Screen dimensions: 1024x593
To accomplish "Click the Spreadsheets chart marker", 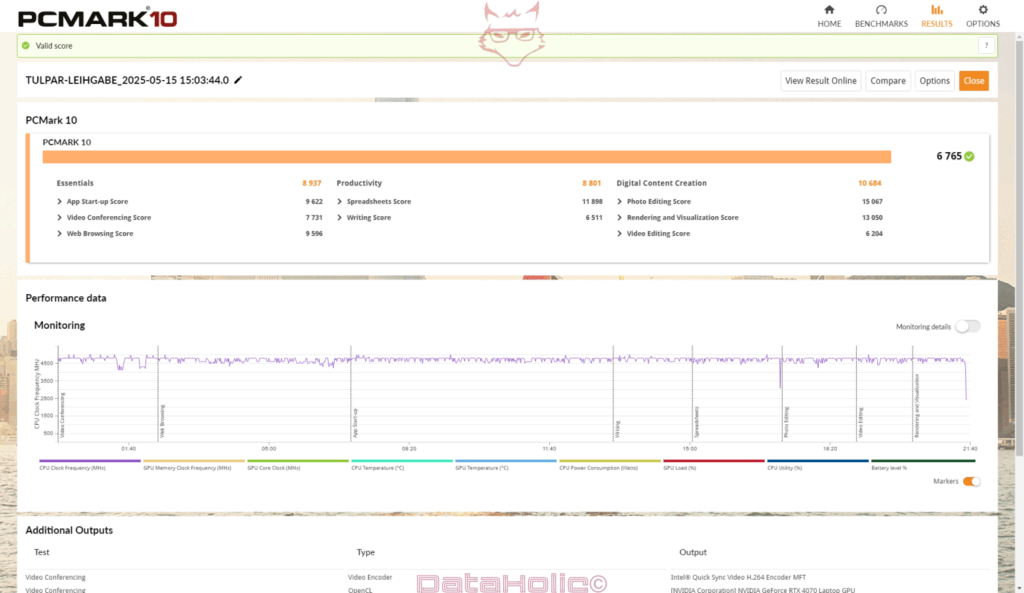I will tap(697, 422).
